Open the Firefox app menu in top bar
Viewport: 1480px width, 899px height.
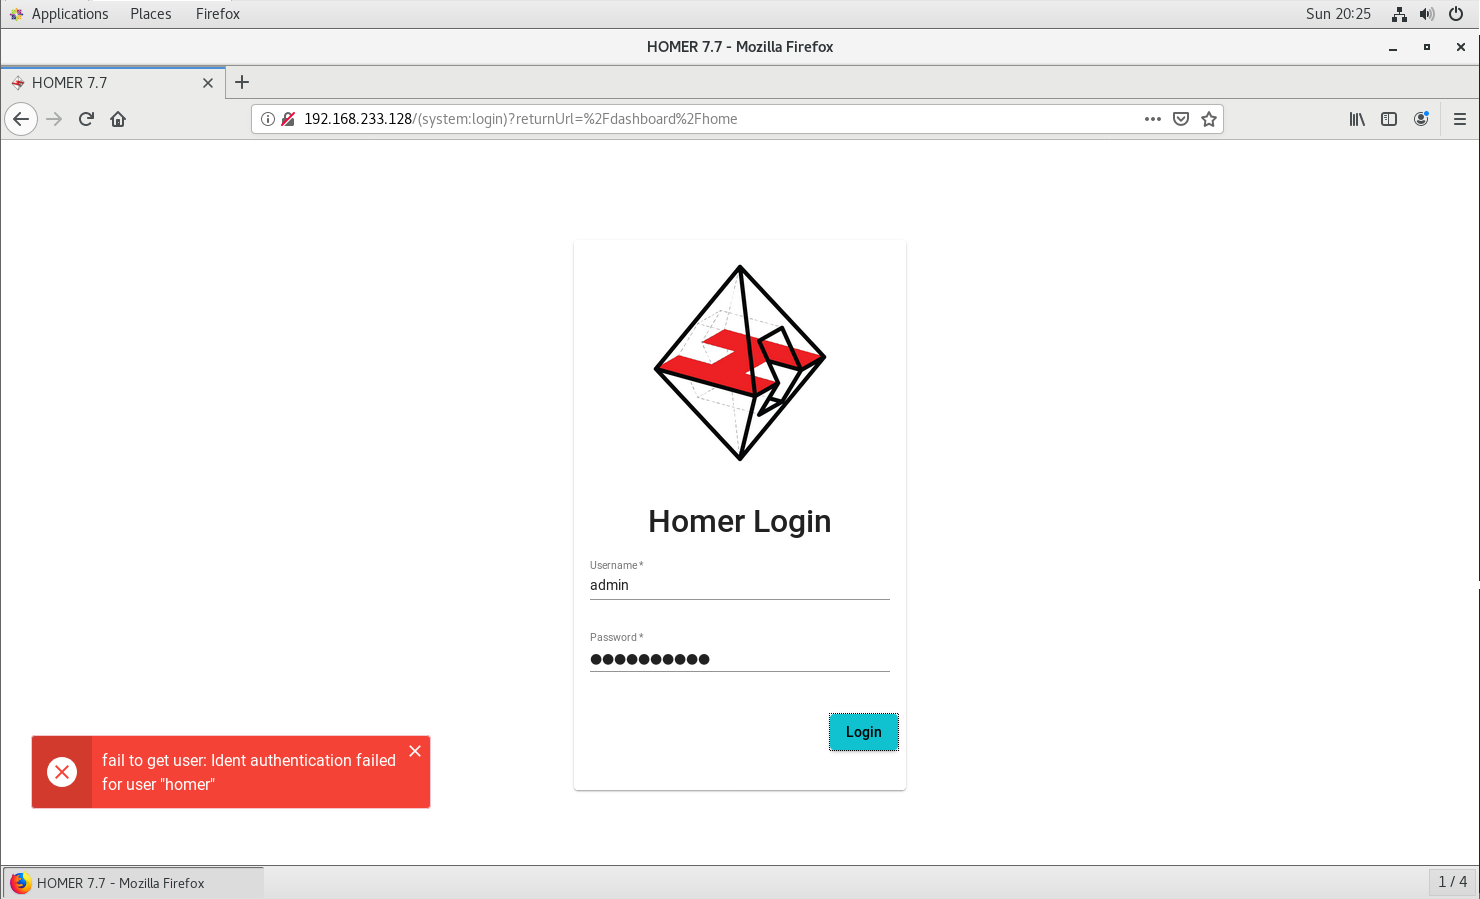pos(218,14)
